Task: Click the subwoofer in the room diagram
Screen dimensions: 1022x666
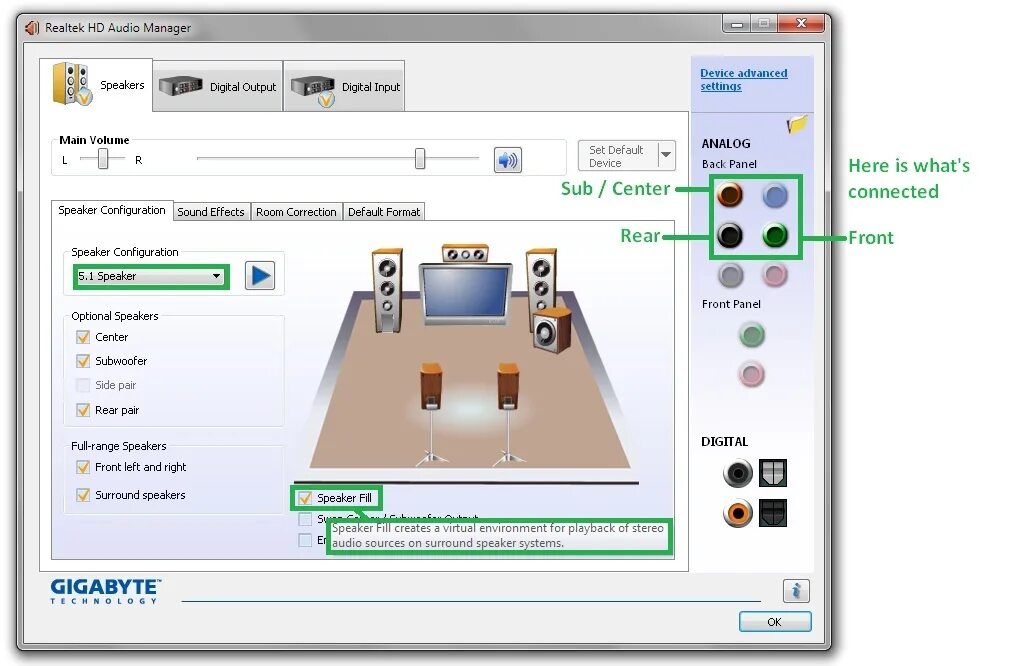Action: click(x=552, y=331)
